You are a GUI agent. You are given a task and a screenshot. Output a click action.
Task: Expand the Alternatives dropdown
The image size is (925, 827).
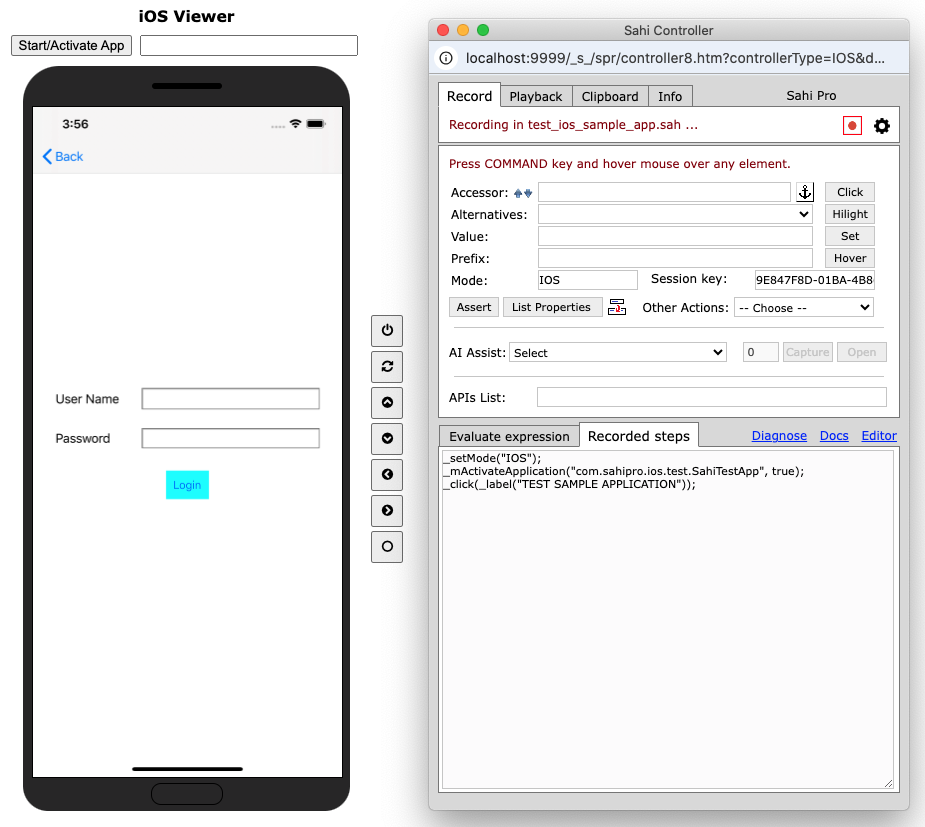(675, 214)
